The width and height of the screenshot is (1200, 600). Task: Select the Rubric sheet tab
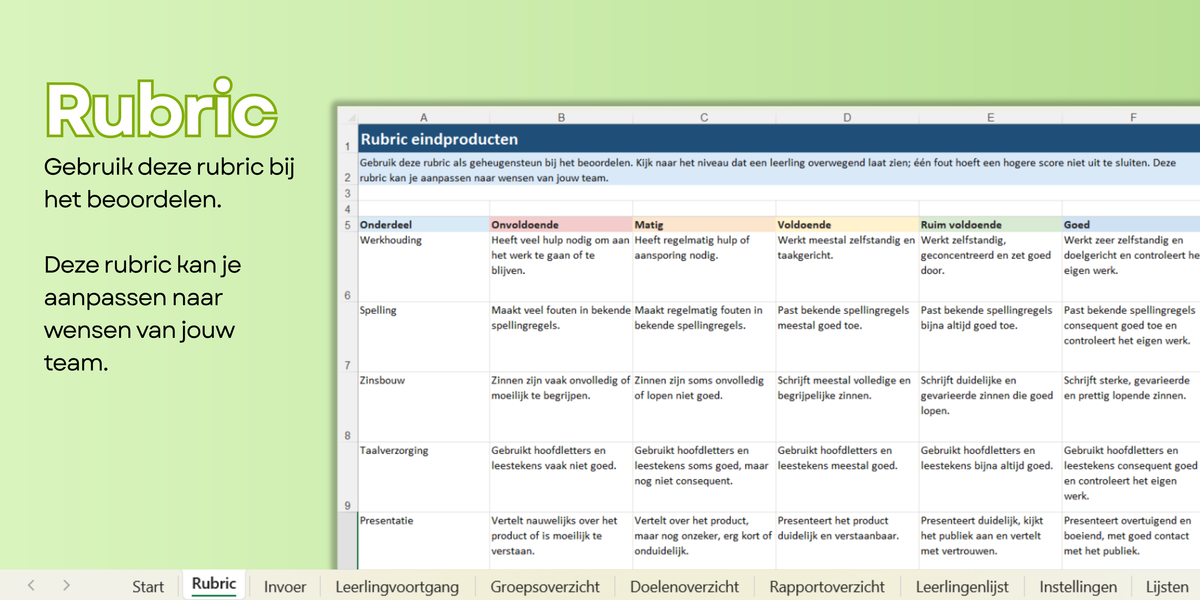pos(214,585)
